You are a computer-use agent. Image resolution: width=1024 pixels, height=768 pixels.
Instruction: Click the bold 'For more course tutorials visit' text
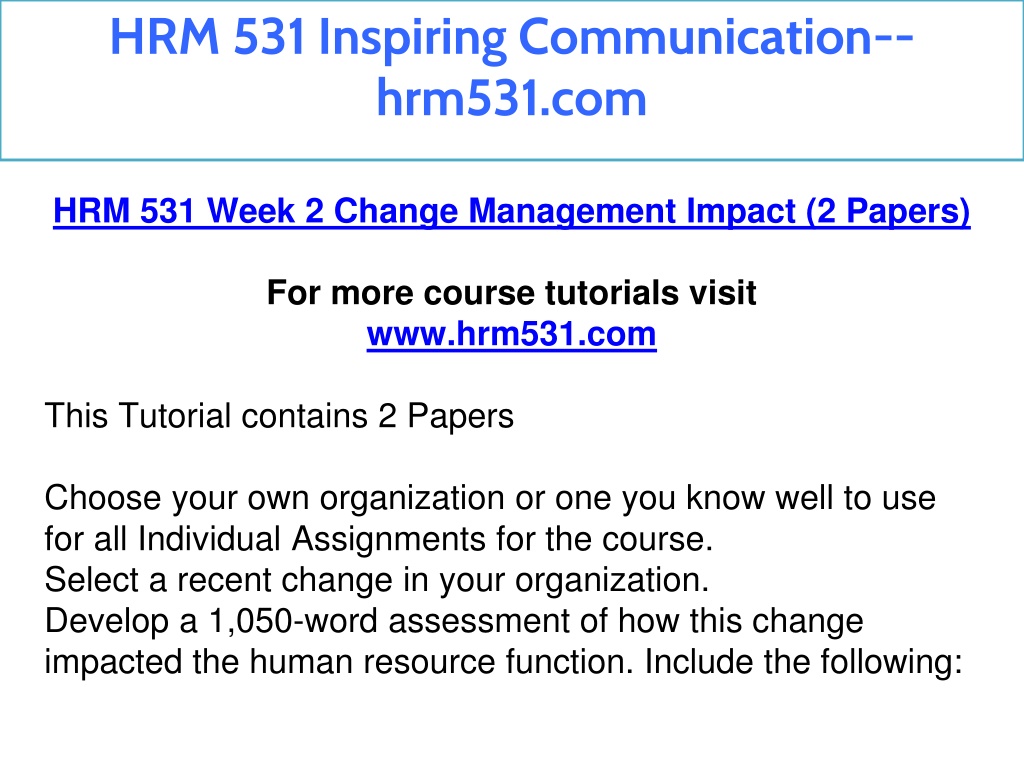pyautogui.click(x=511, y=293)
